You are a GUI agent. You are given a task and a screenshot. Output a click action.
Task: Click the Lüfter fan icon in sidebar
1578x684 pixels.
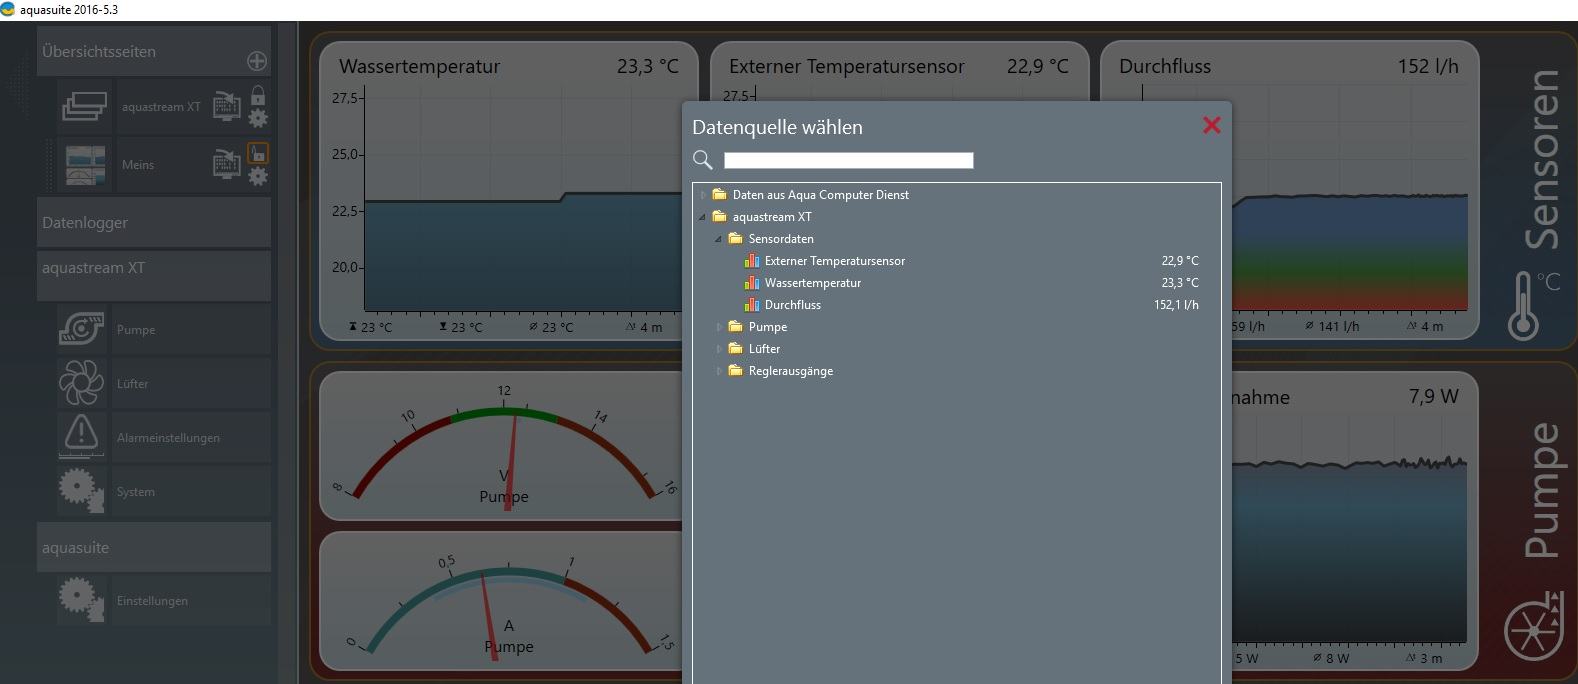[x=81, y=383]
